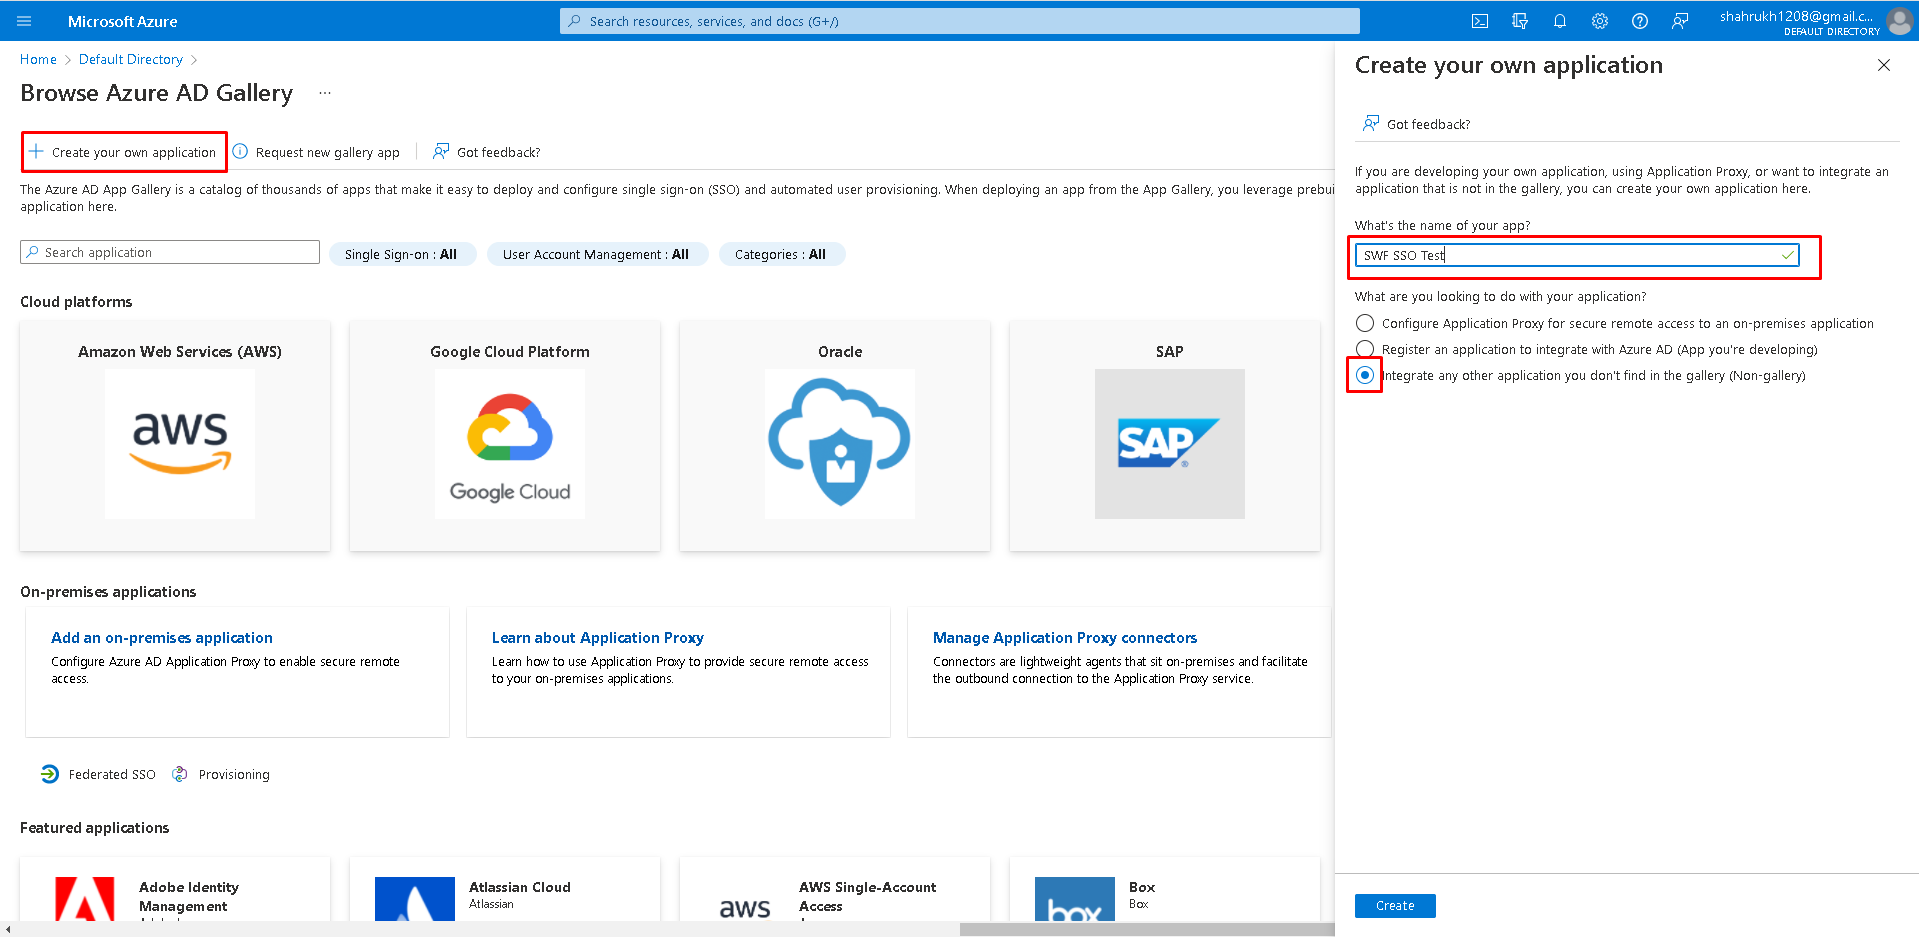The height and width of the screenshot is (937, 1919).
Task: Click the Featured applications heading
Action: point(95,828)
